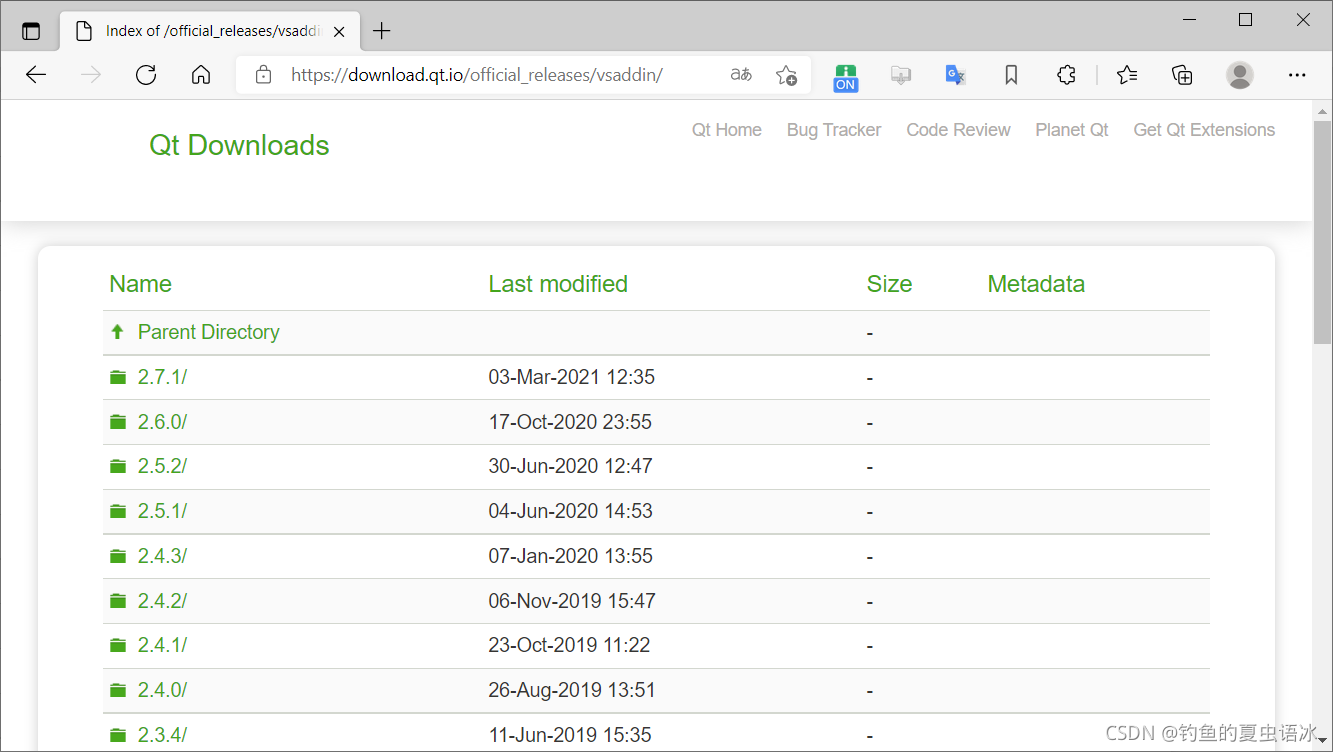The image size is (1333, 752).
Task: Select the Index of /official_releases tab
Action: point(210,31)
